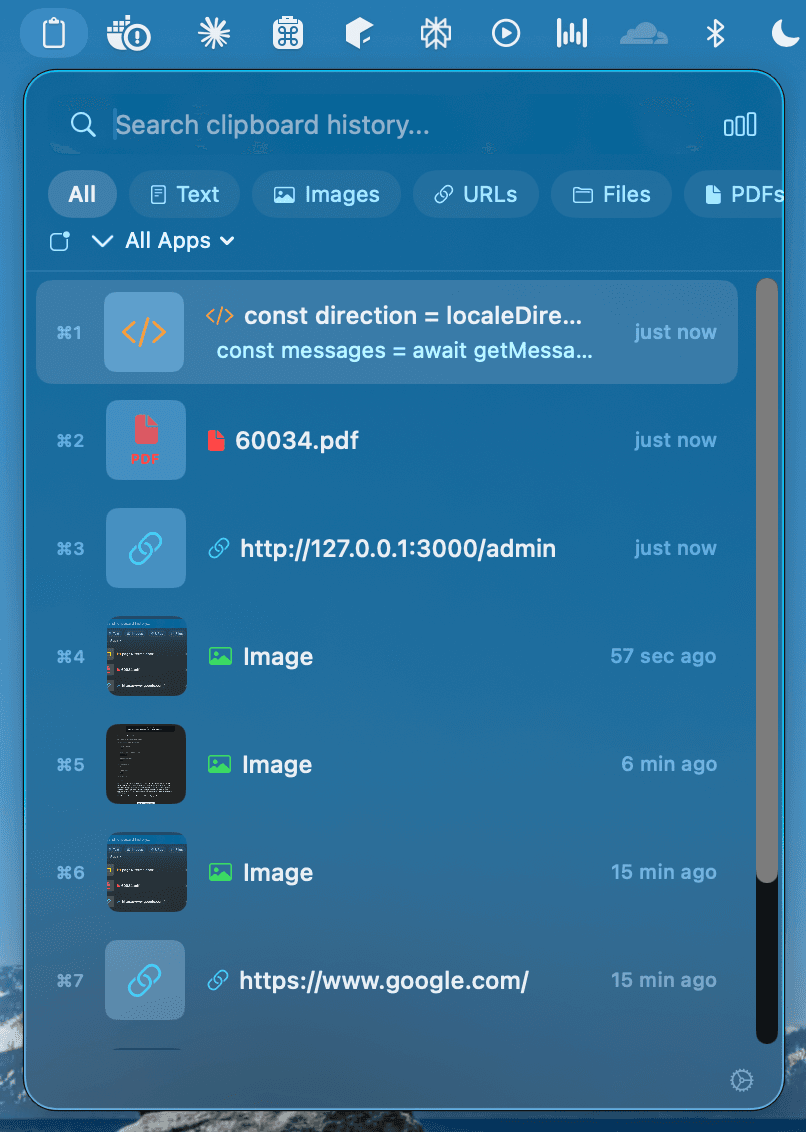Open settings via the gear icon
Screen dimensions: 806x1132
click(x=740, y=1081)
